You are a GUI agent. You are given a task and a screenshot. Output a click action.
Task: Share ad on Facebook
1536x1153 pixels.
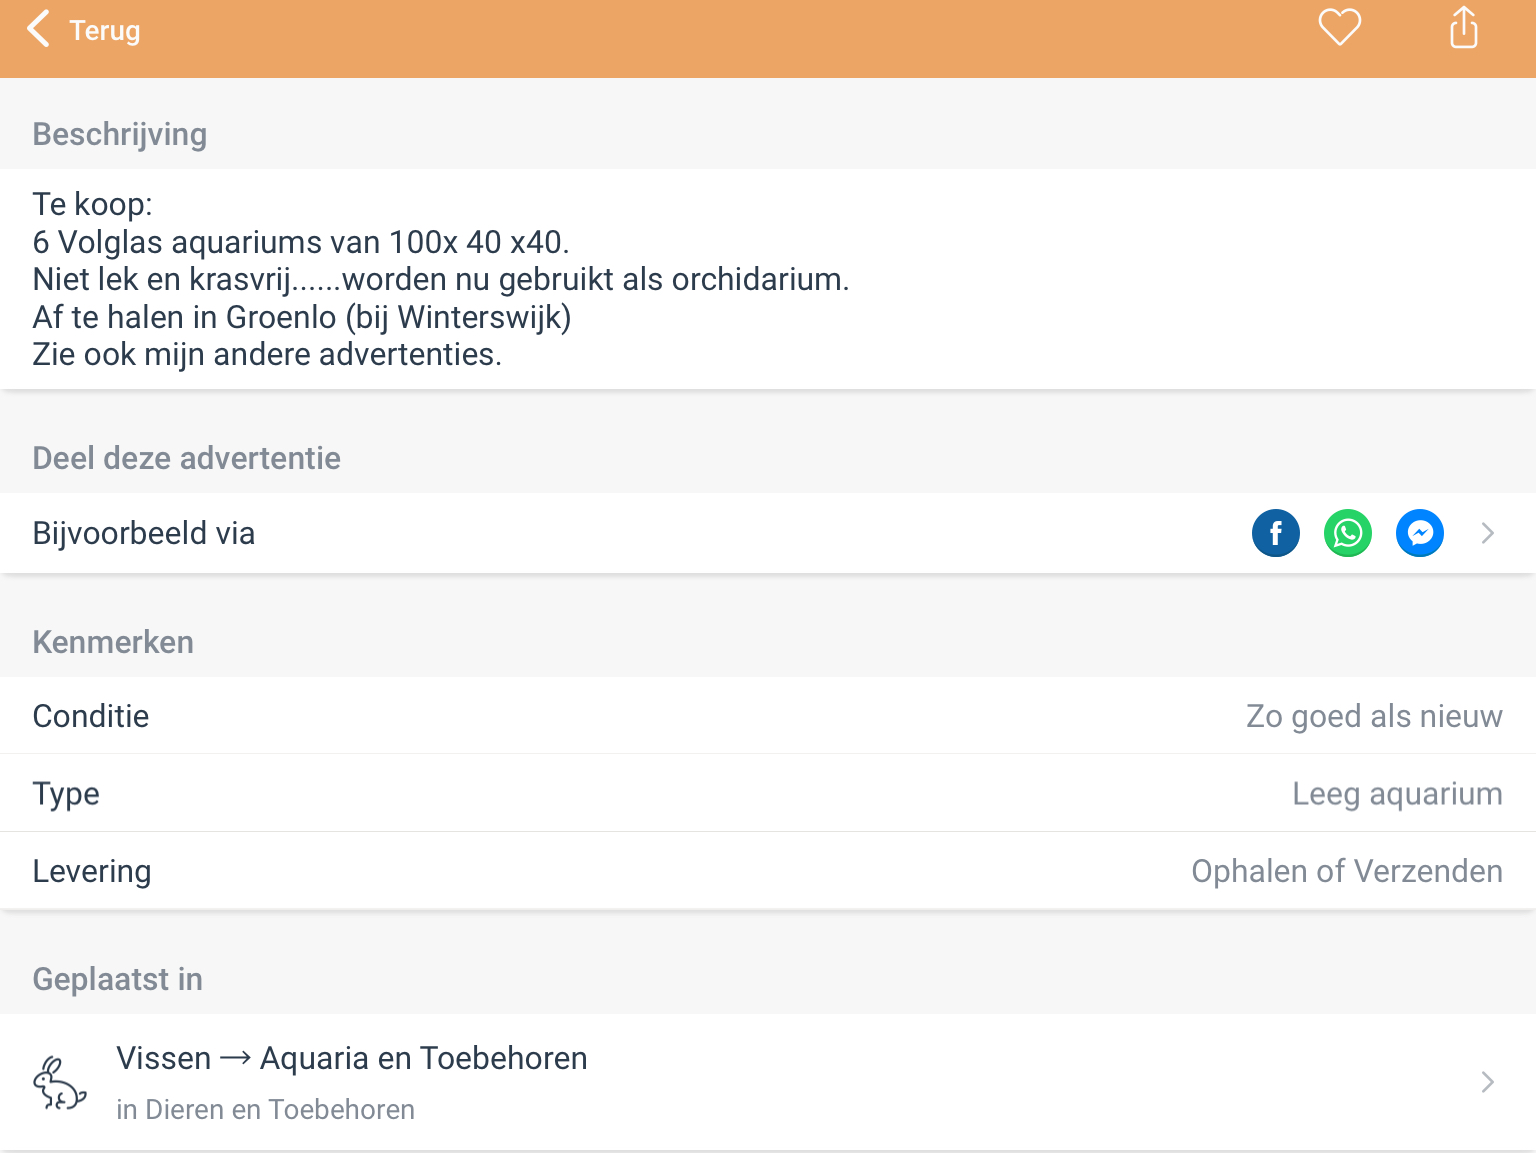tap(1275, 533)
